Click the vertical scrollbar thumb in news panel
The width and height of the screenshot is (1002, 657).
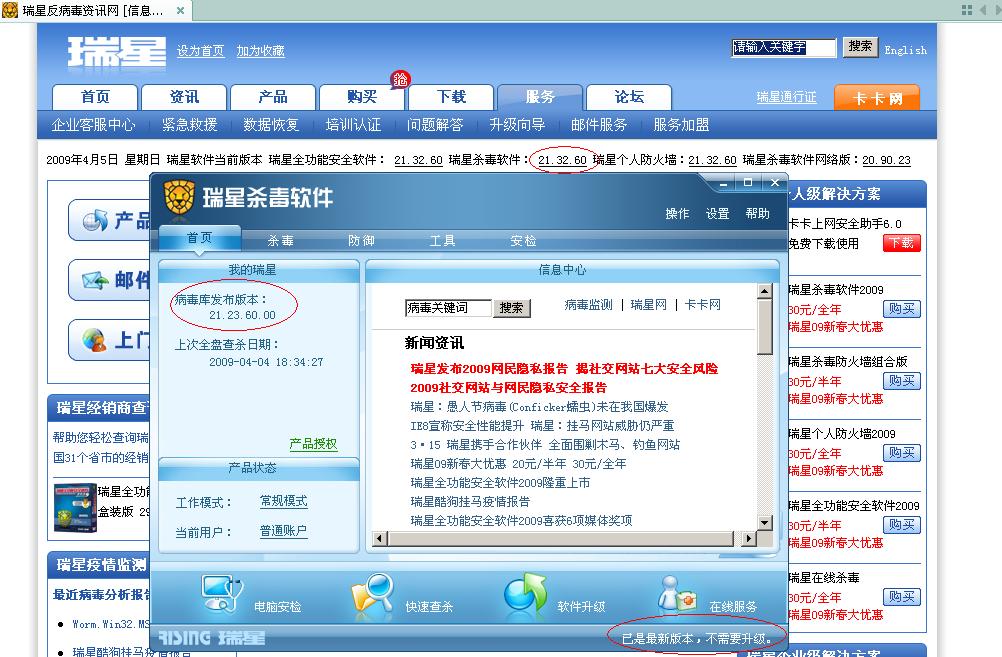[x=765, y=326]
